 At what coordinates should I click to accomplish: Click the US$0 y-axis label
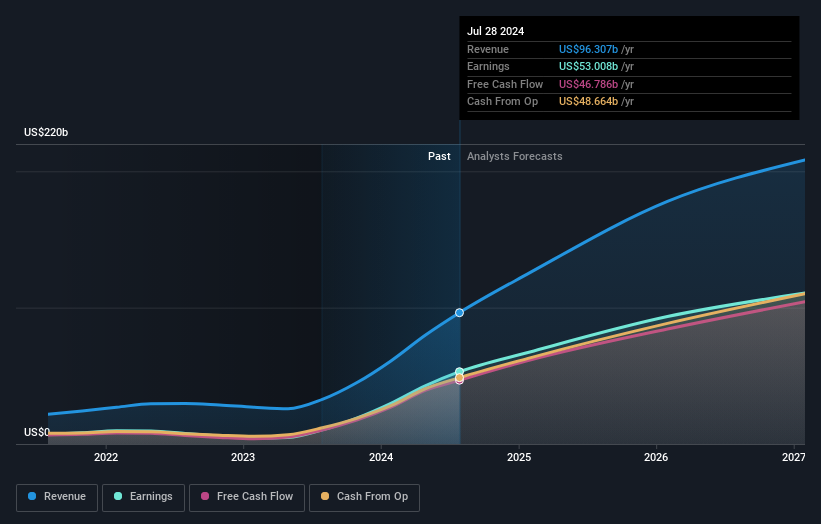[37, 432]
